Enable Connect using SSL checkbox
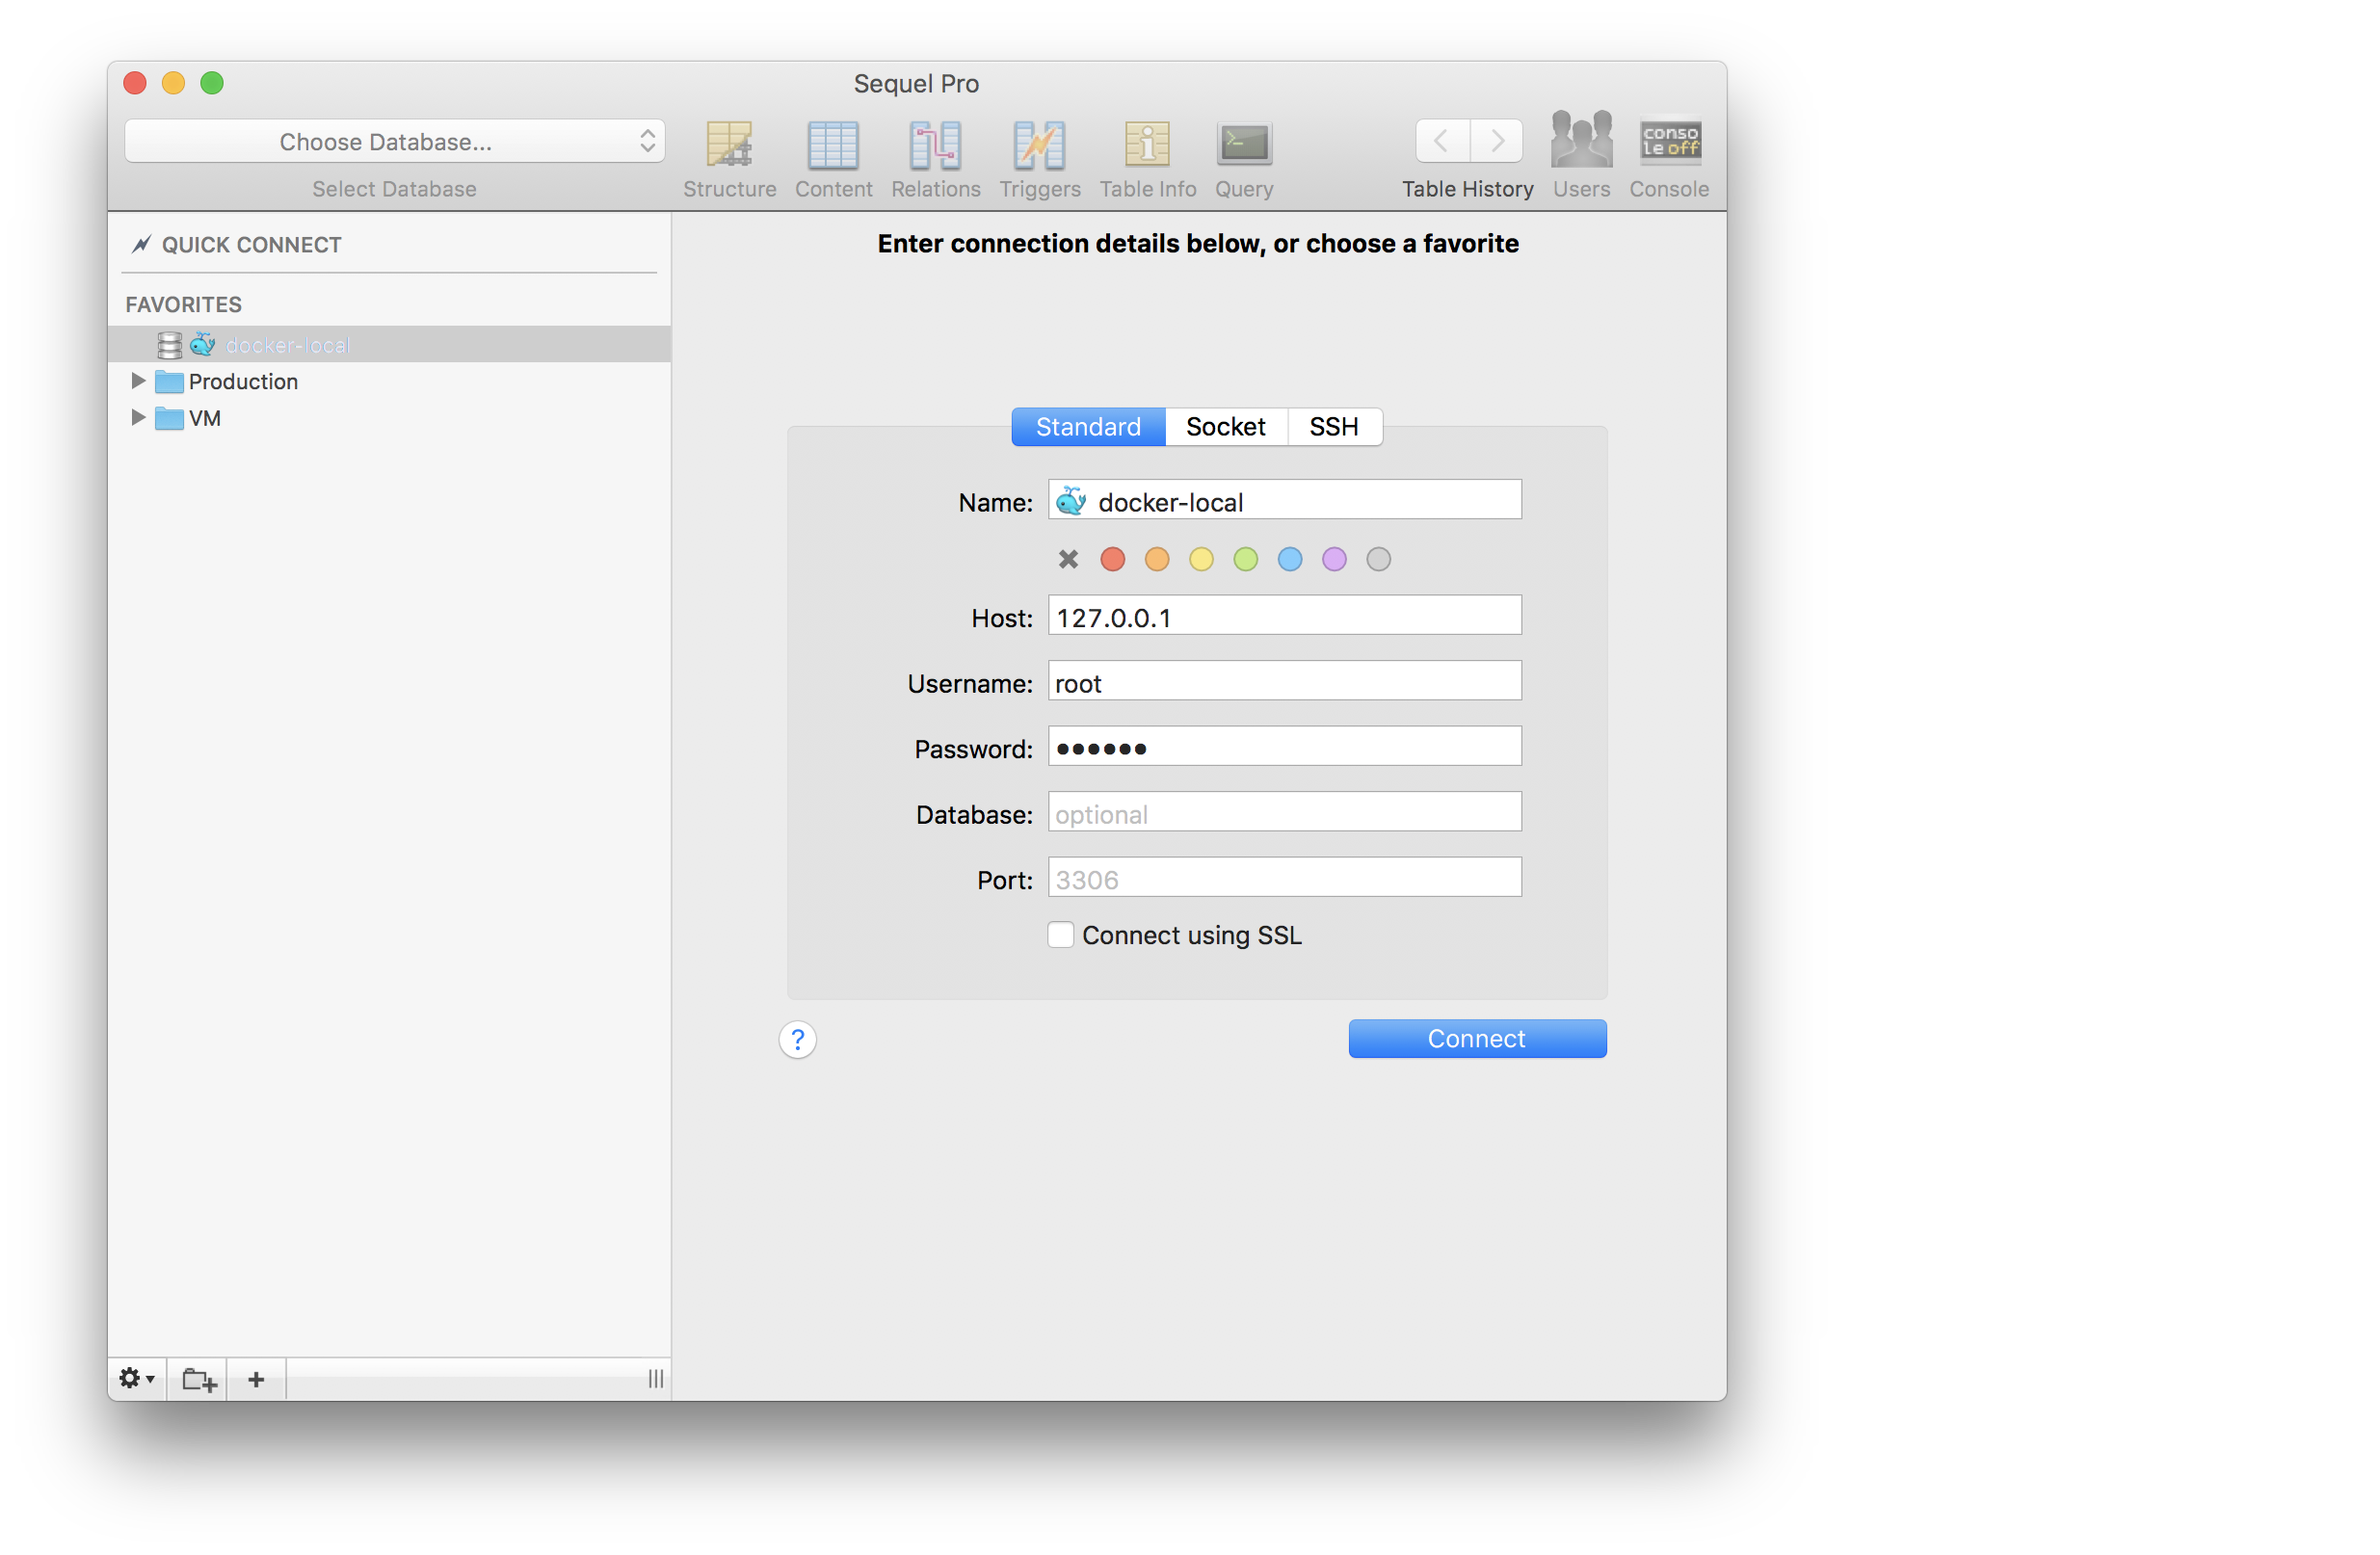Viewport: 2380px width, 1555px height. coord(1060,934)
